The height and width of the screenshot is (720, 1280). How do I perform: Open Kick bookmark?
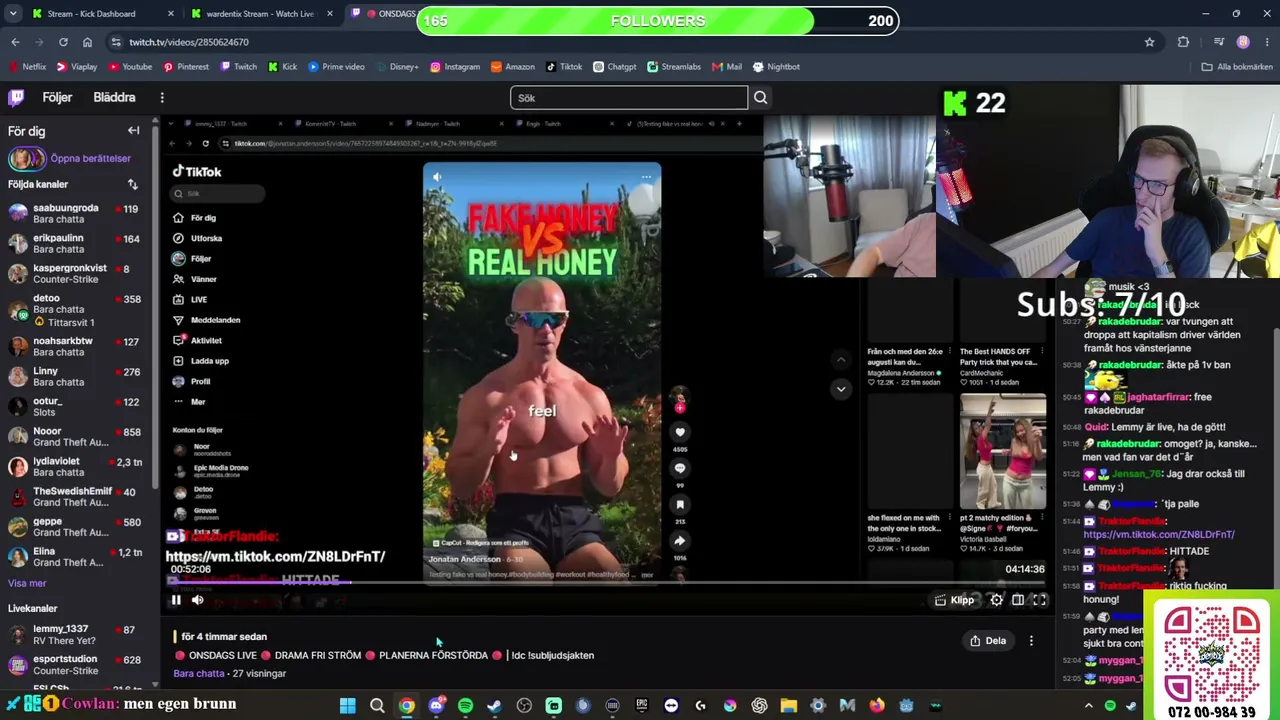coord(282,67)
